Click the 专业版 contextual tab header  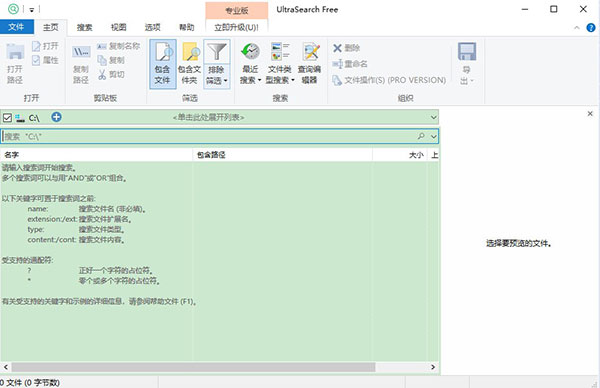tap(236, 11)
